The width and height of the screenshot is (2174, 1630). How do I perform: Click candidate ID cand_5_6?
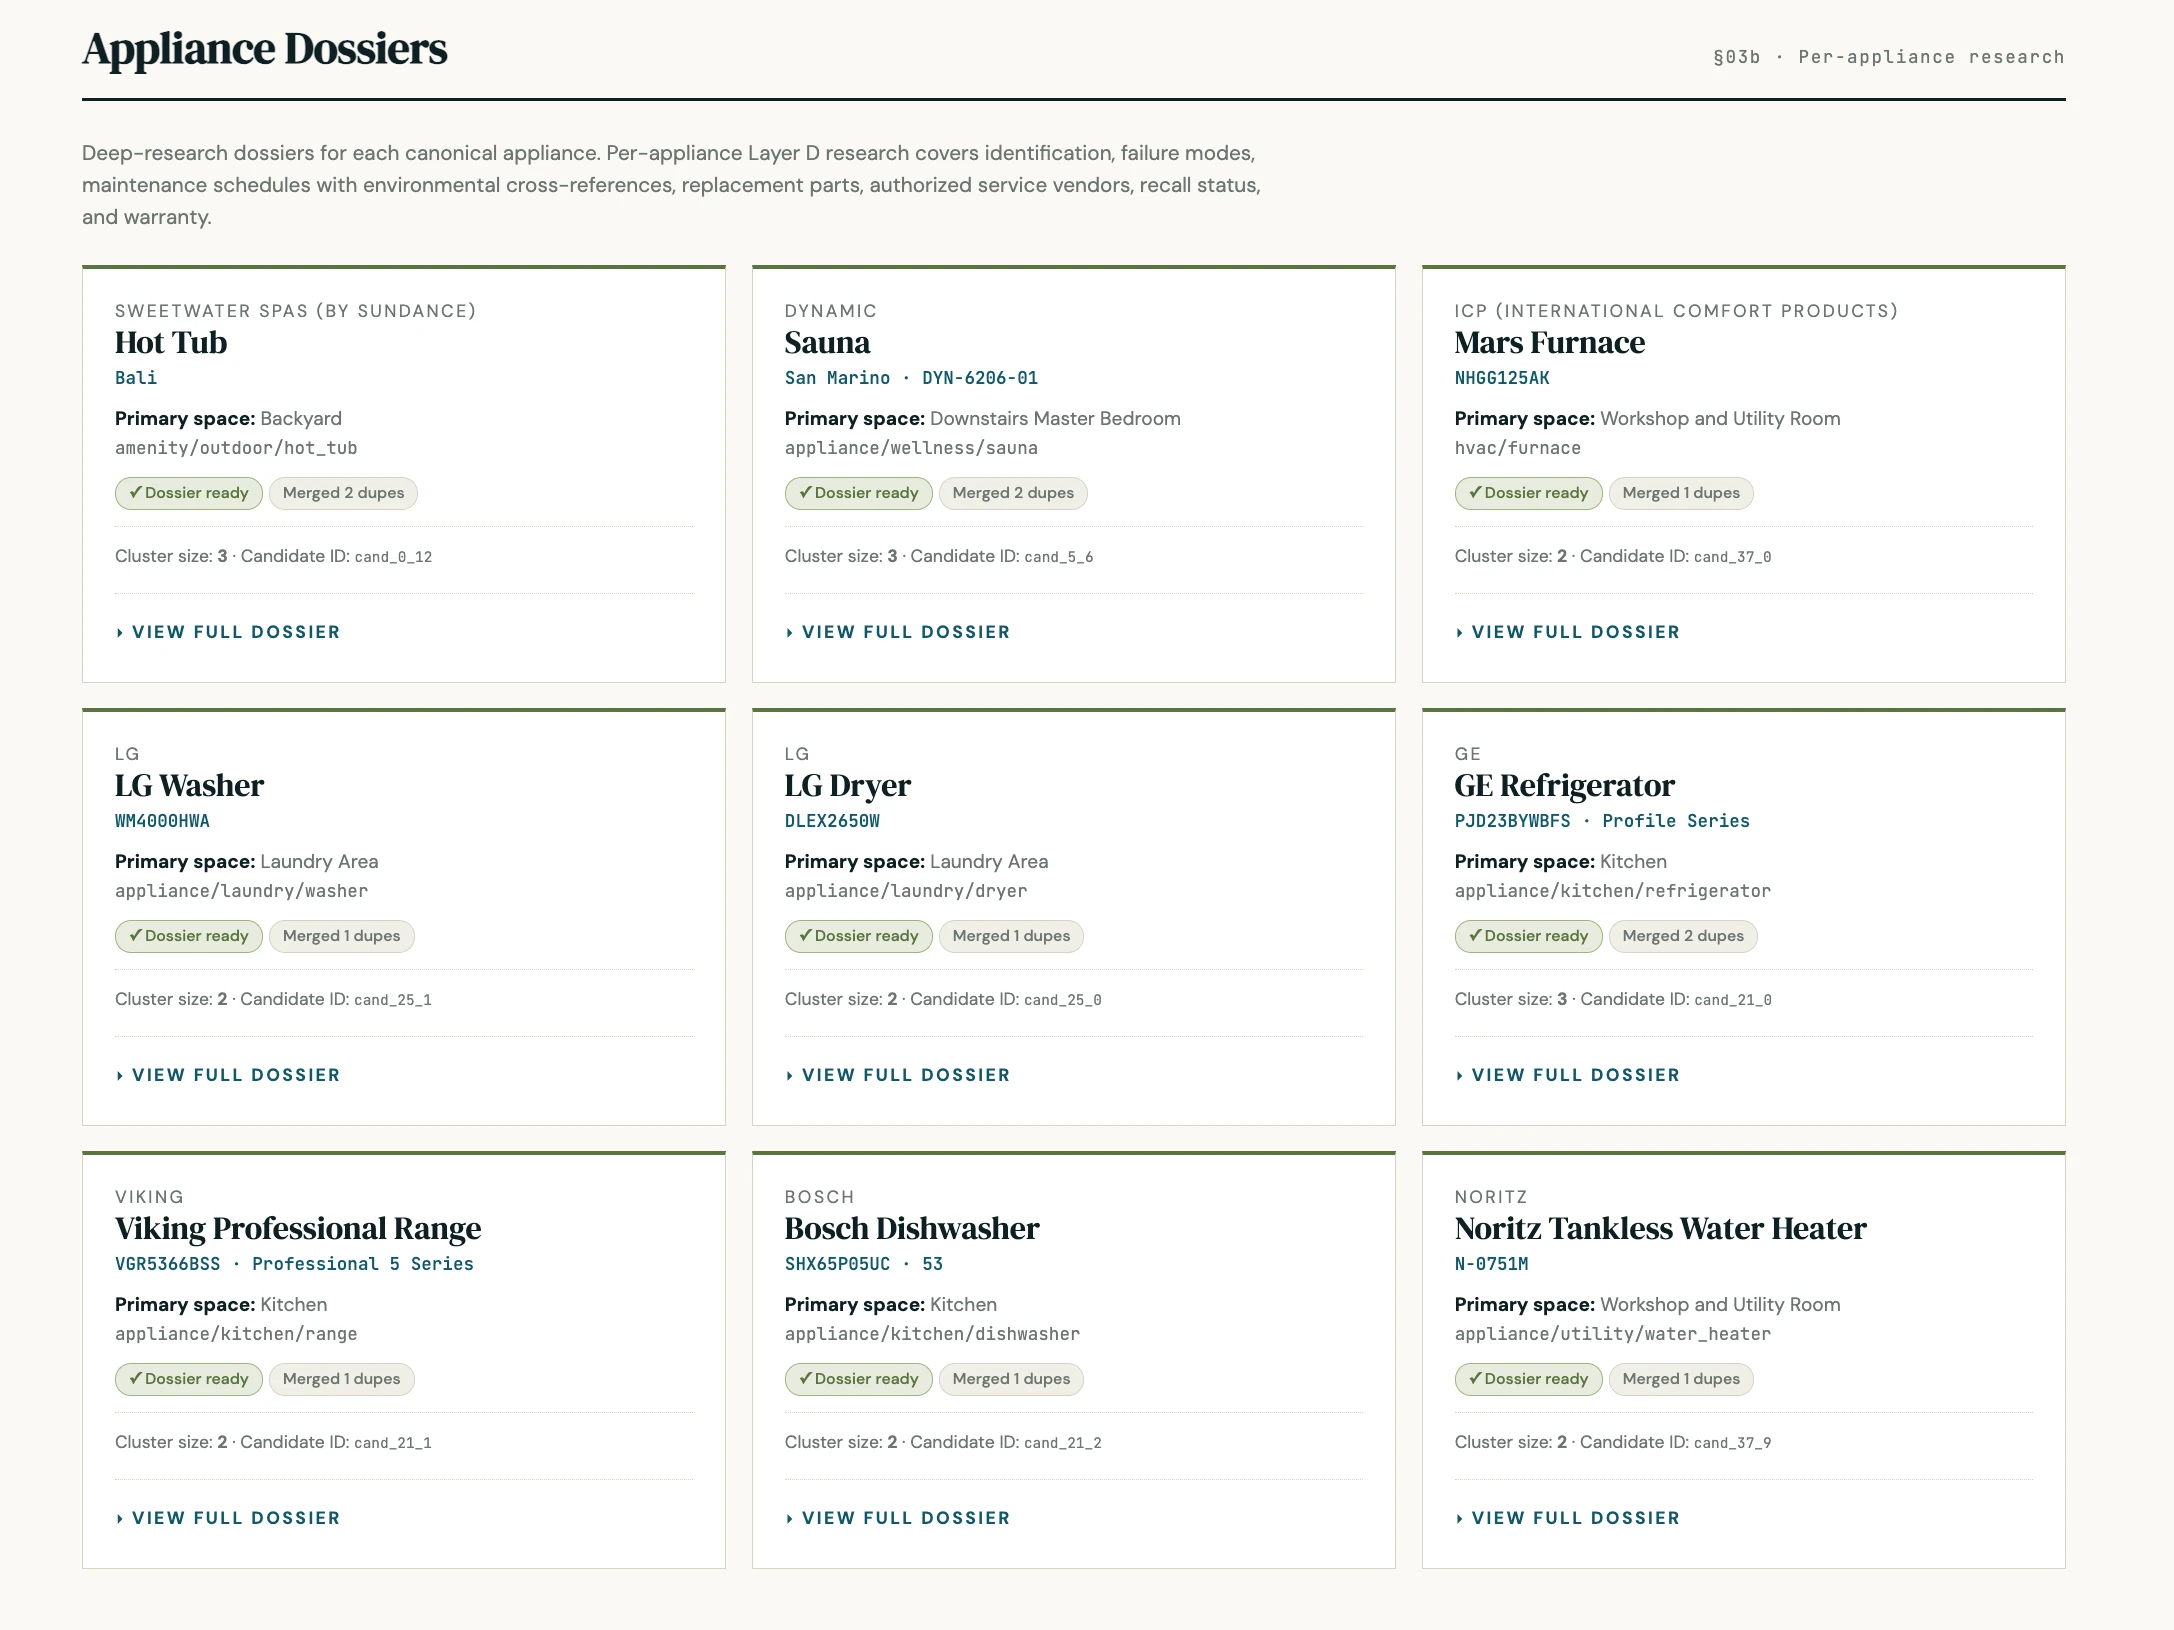click(1059, 557)
